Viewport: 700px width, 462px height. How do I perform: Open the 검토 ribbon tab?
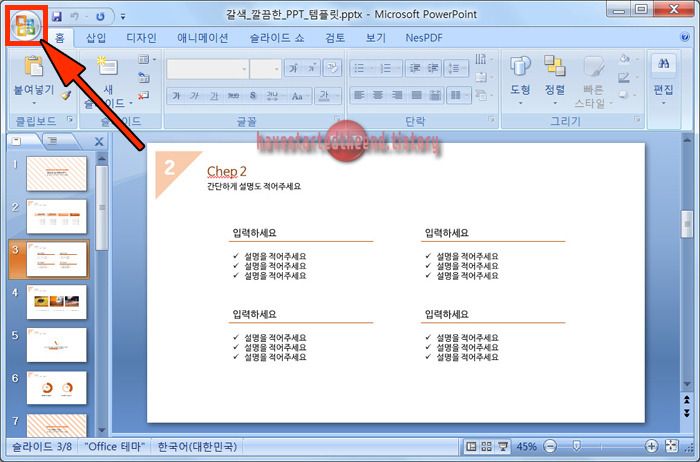pos(335,38)
